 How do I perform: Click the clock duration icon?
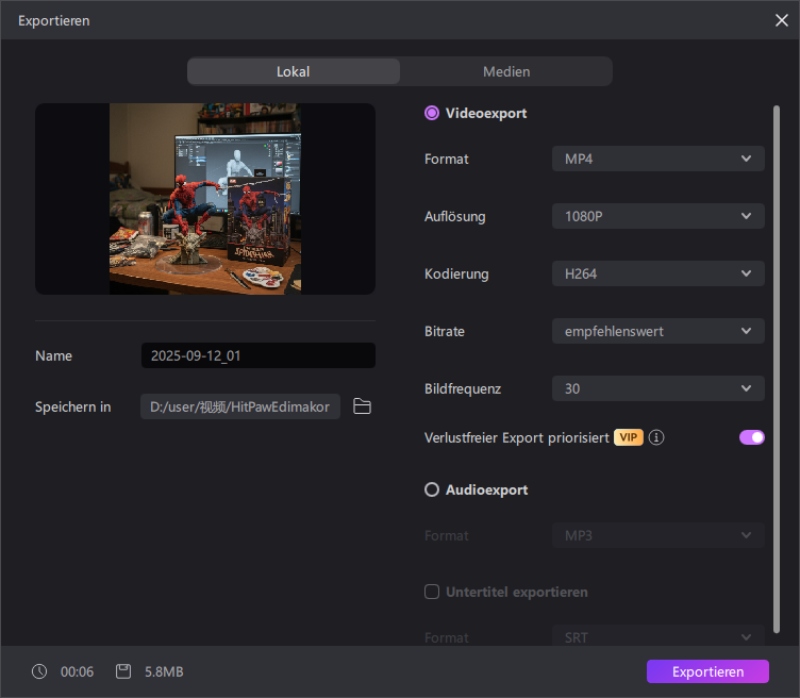[39, 671]
